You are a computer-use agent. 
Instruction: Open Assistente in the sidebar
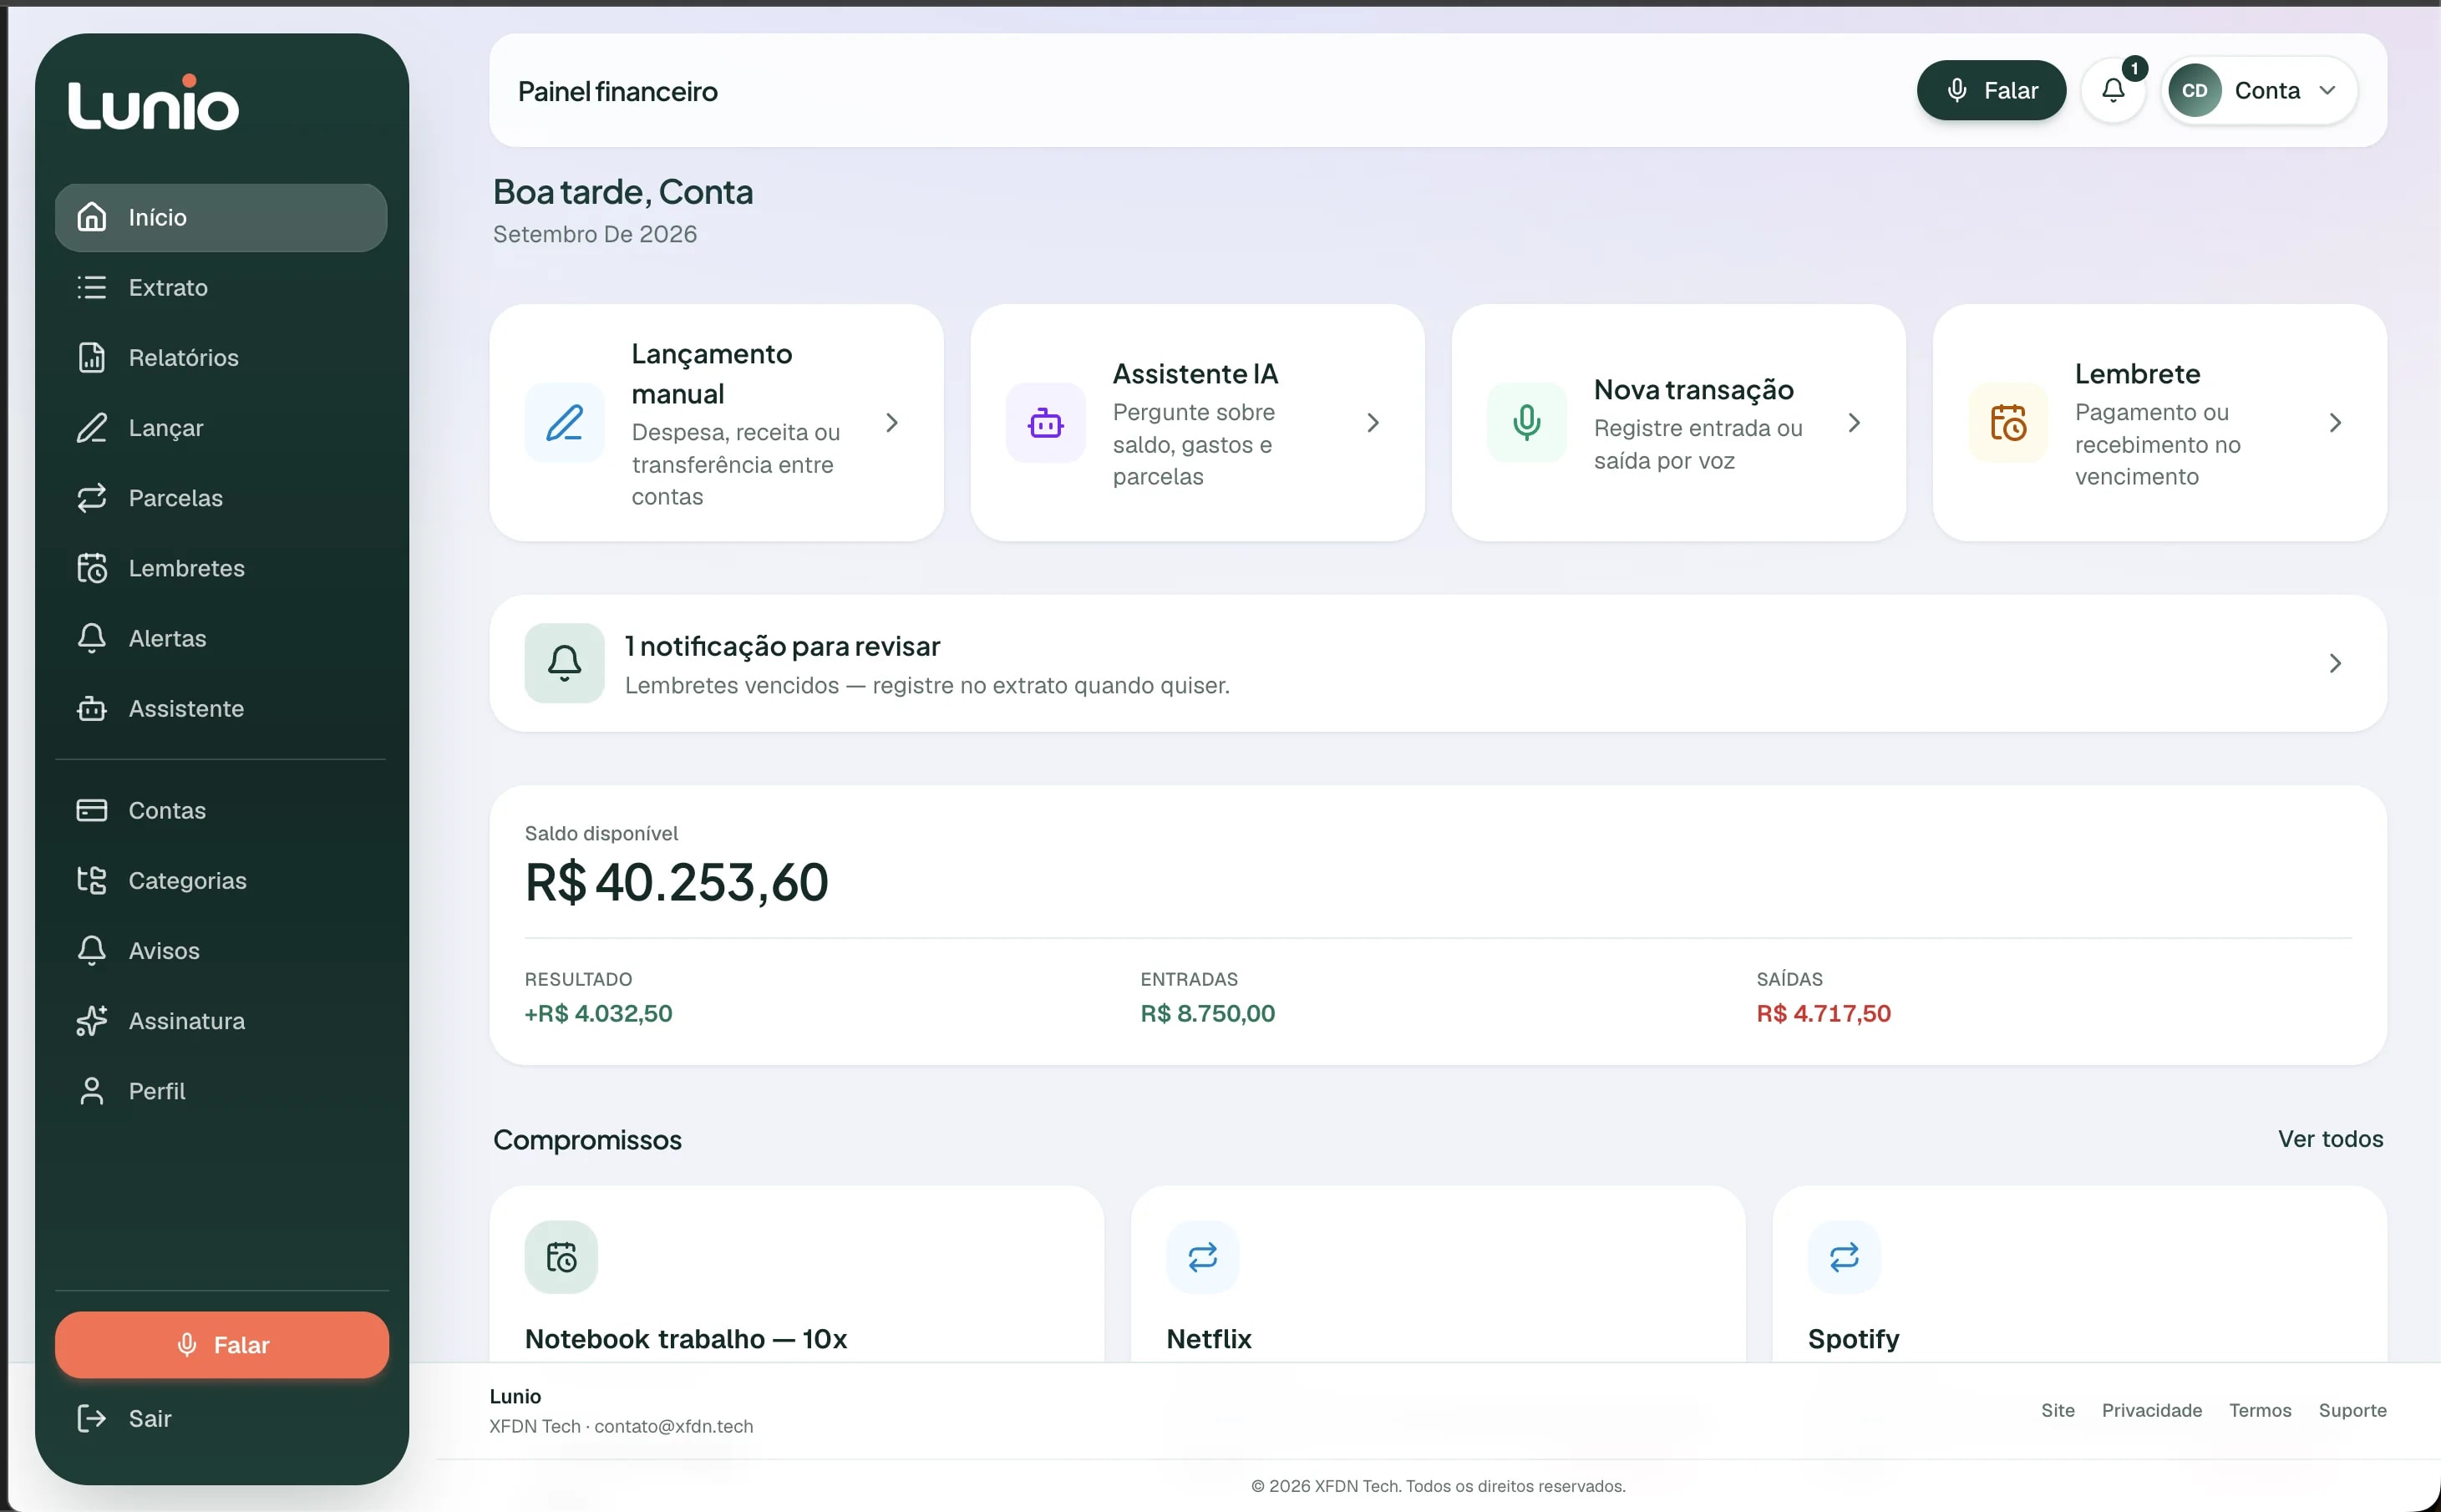pyautogui.click(x=221, y=709)
